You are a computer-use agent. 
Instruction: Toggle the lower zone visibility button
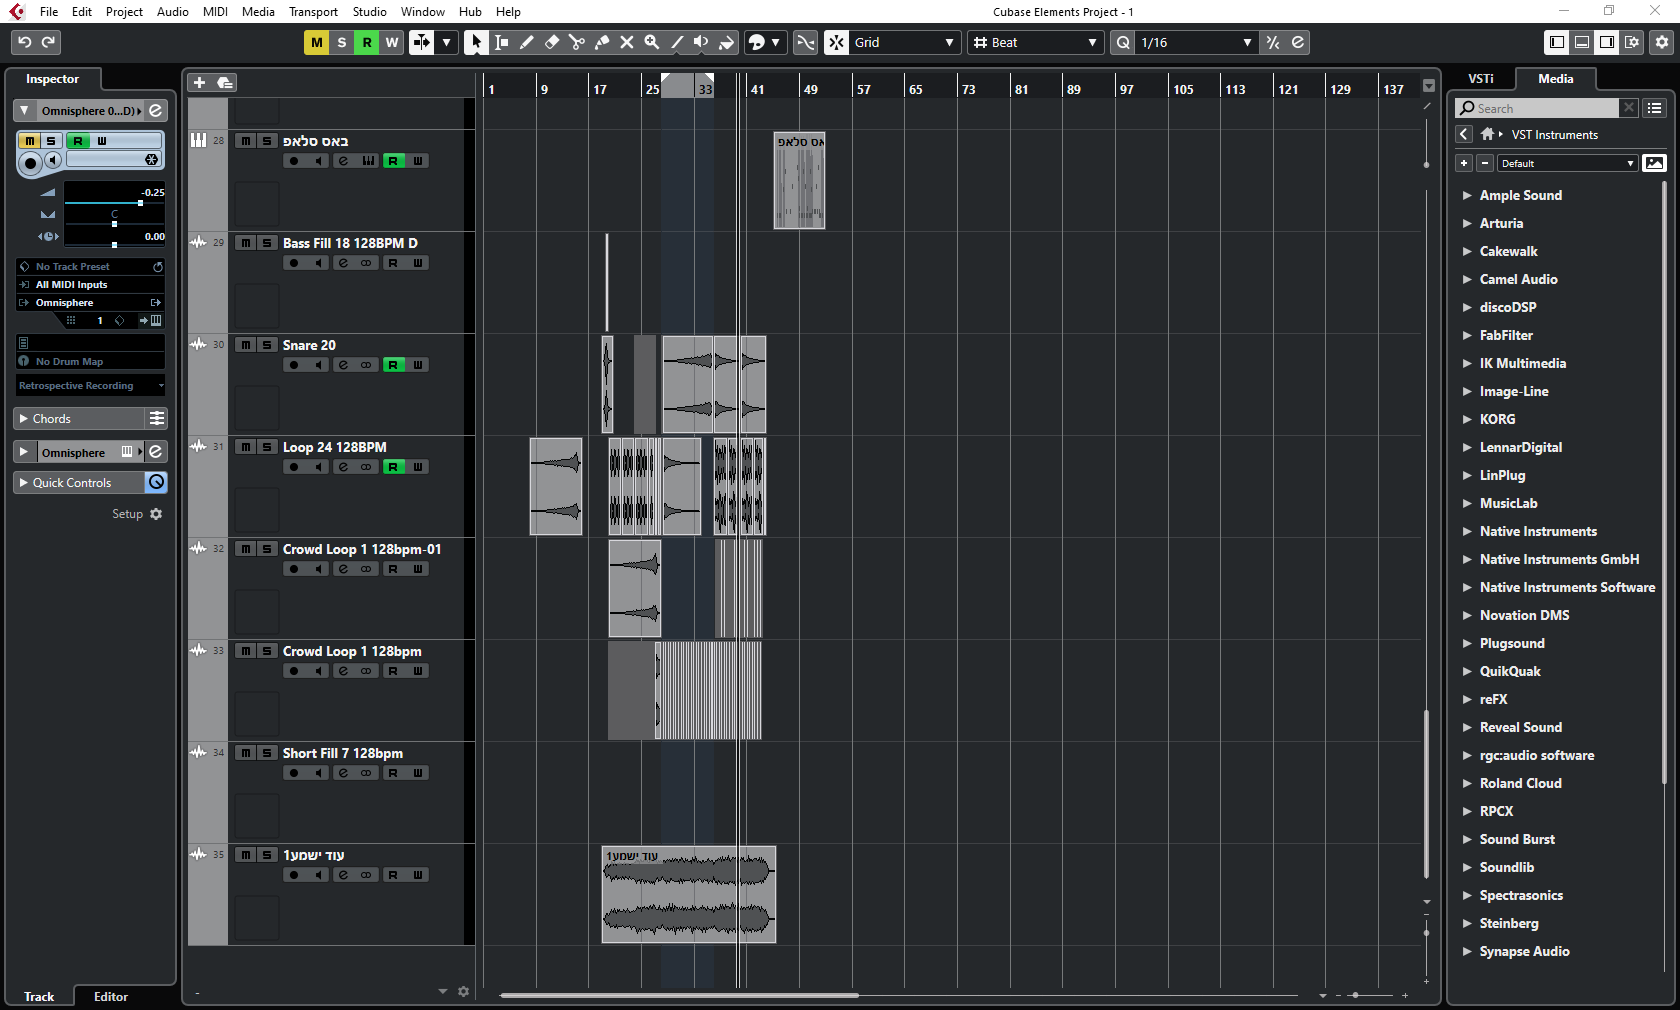coord(1582,42)
